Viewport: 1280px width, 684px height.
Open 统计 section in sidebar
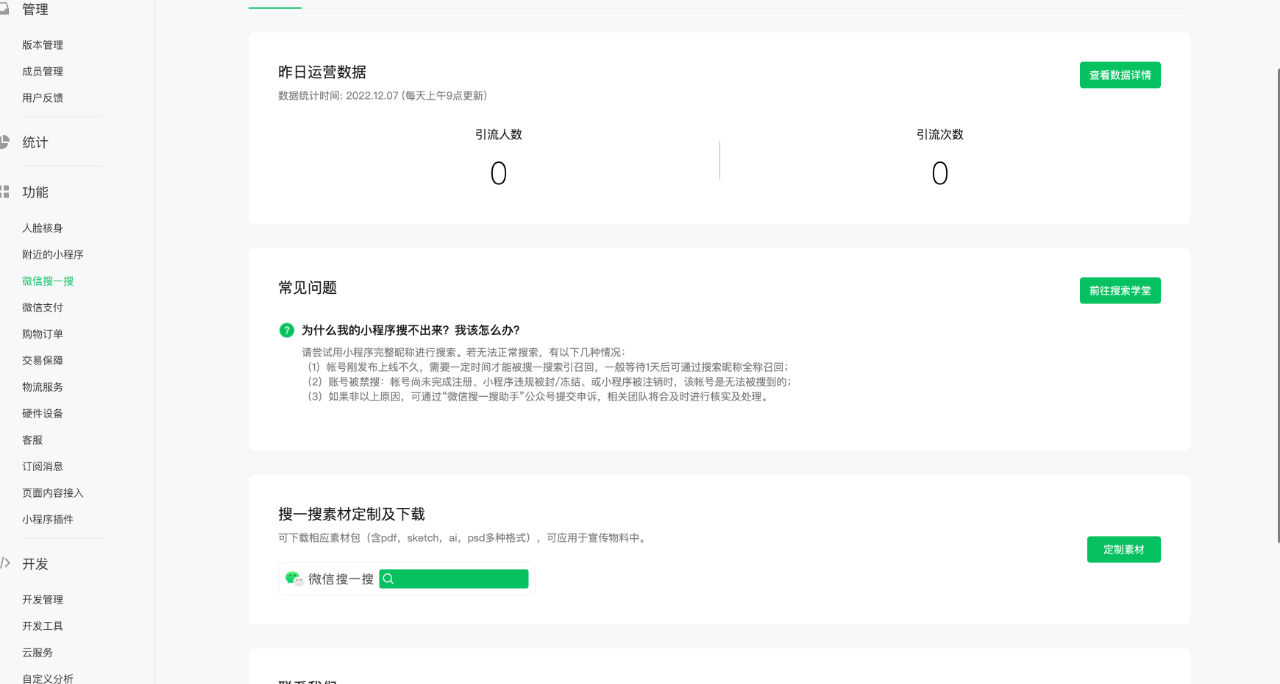pyautogui.click(x=35, y=142)
